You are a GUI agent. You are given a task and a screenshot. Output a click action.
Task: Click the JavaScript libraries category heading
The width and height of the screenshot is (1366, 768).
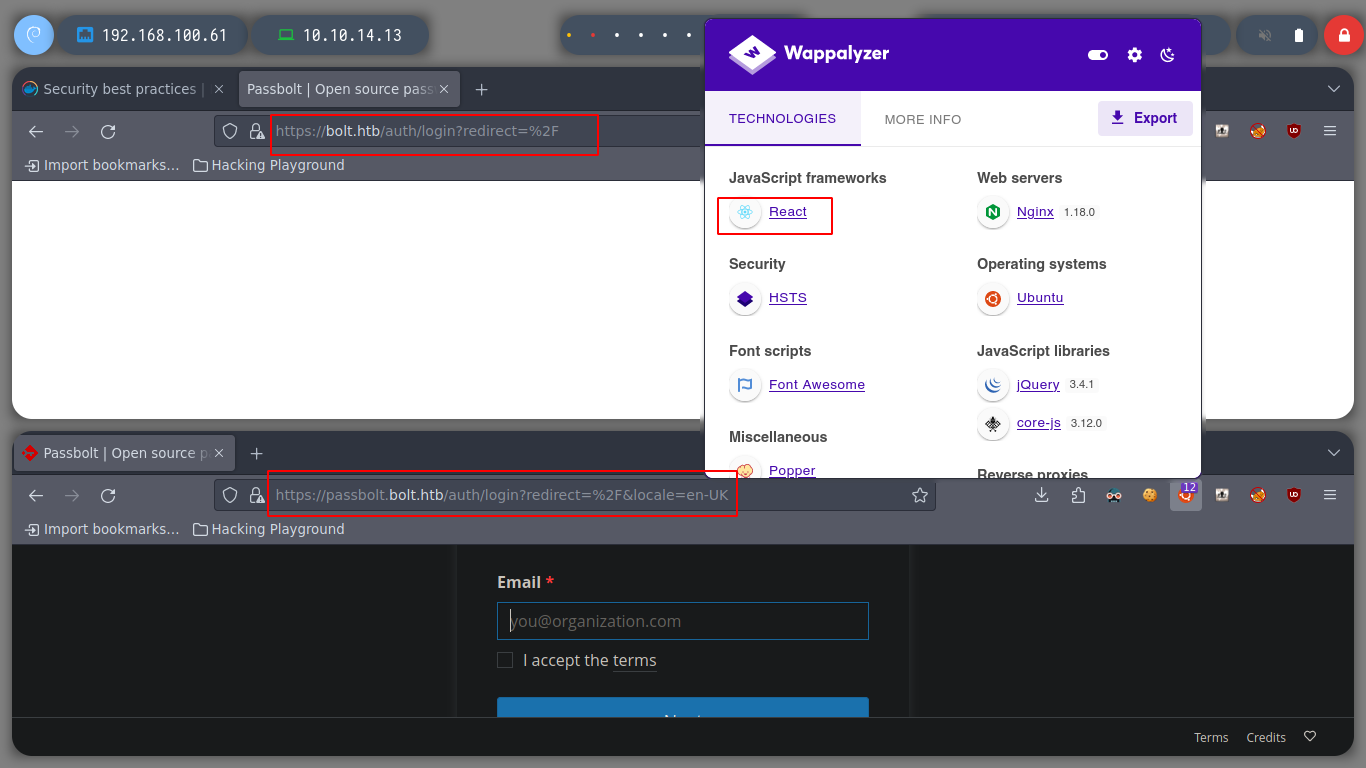tap(1043, 351)
